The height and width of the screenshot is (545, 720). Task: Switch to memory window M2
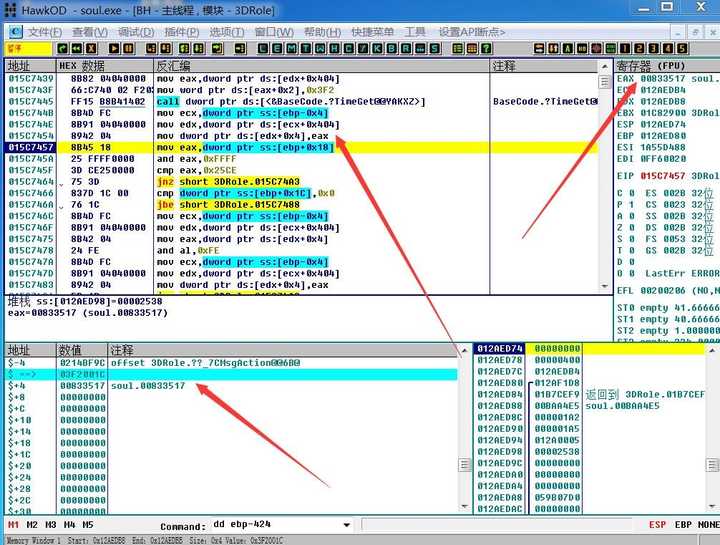[x=32, y=525]
